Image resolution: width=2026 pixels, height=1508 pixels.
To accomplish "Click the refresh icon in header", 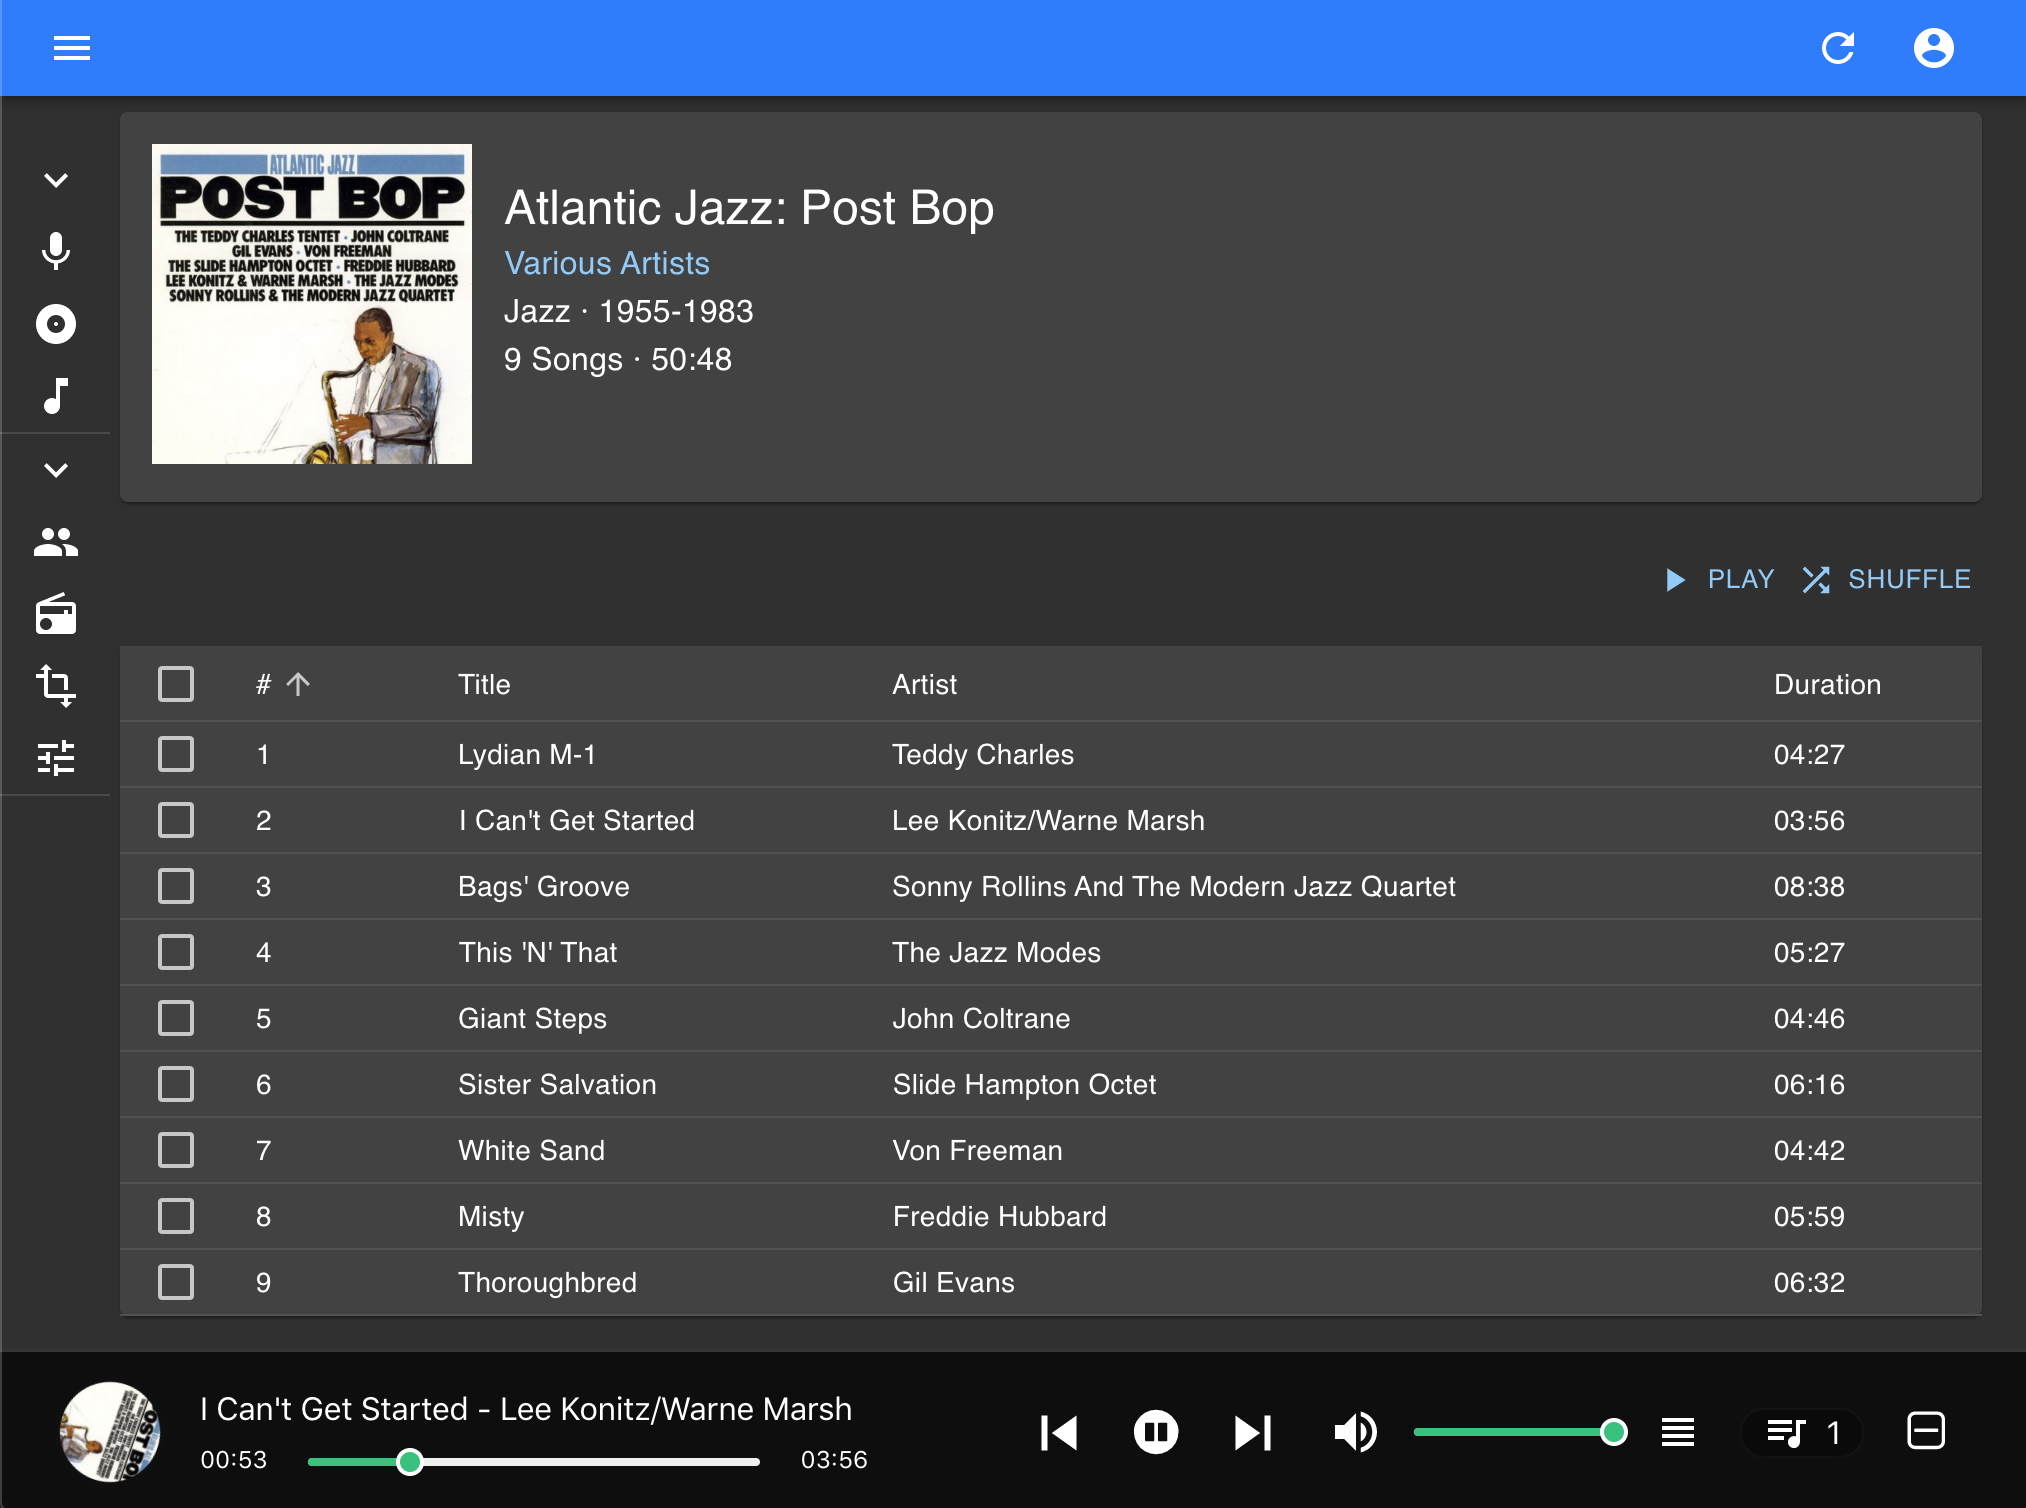I will [1837, 48].
